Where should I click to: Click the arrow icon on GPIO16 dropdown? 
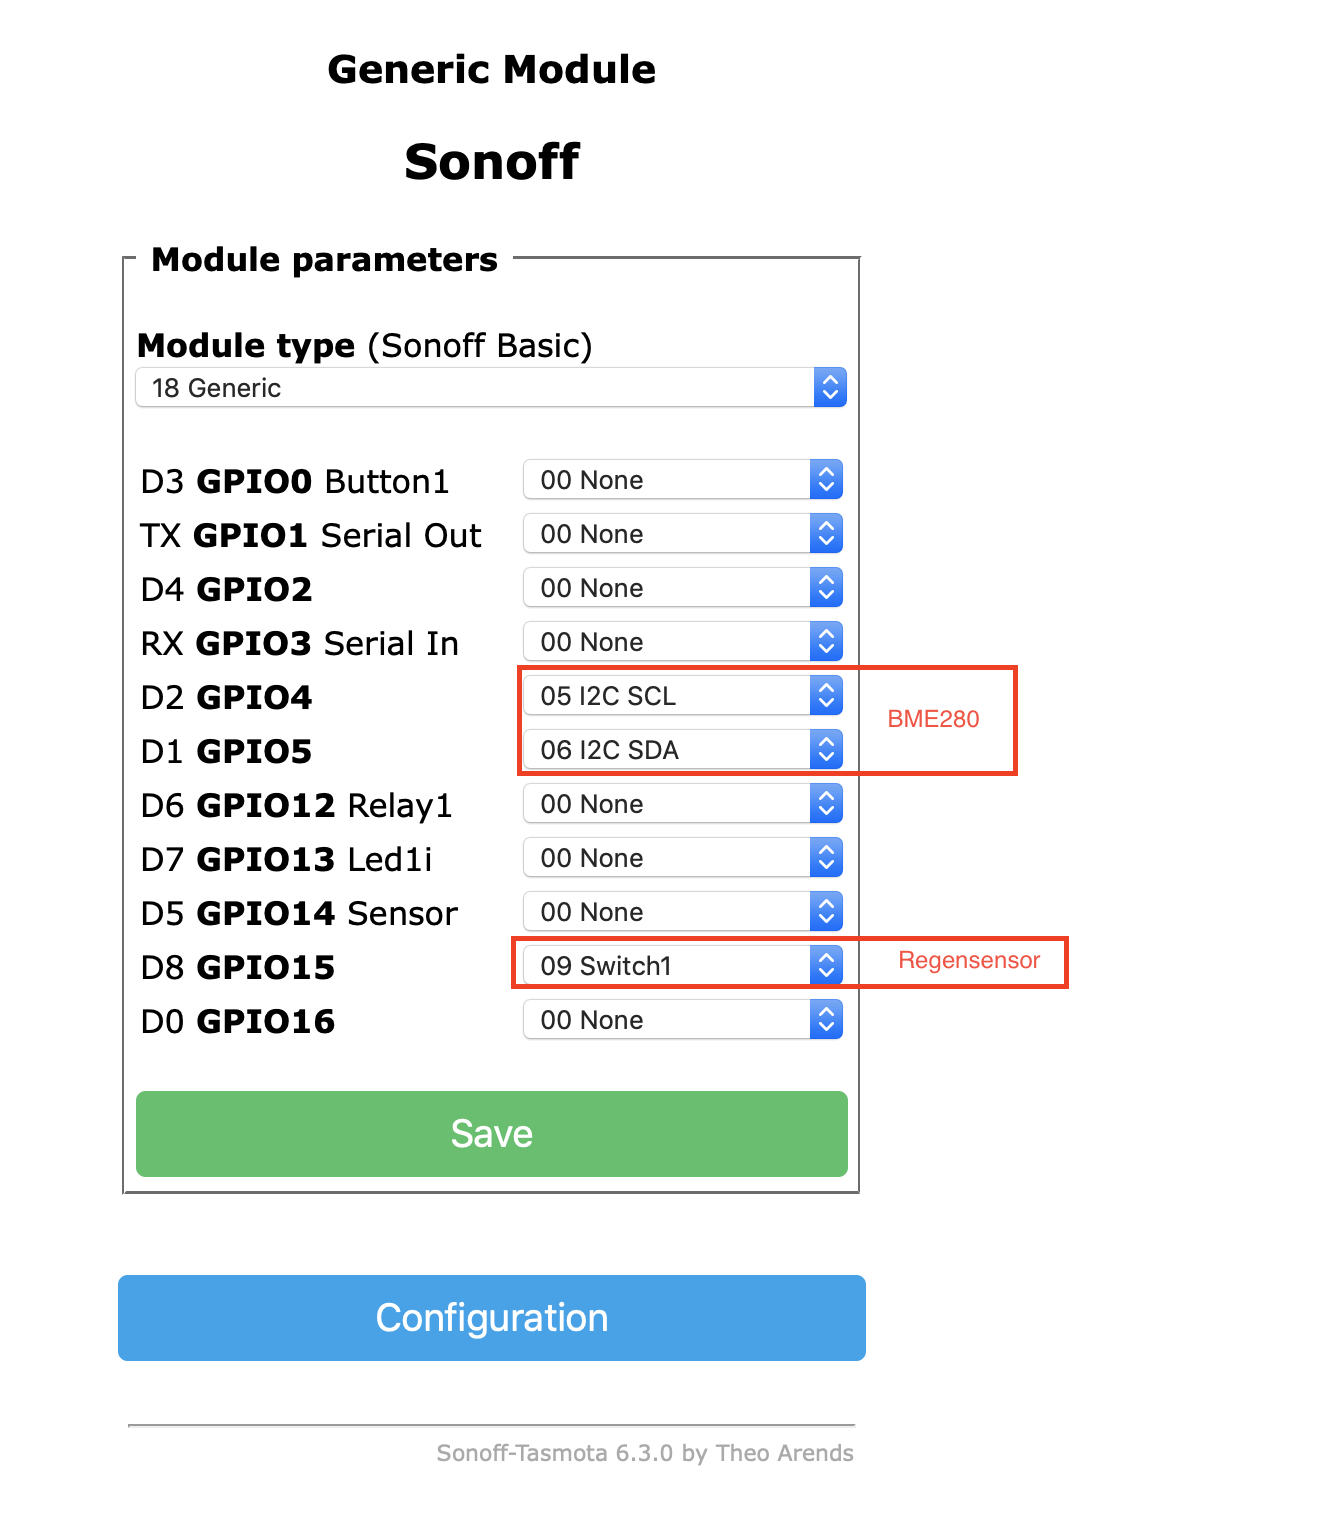pos(826,1019)
